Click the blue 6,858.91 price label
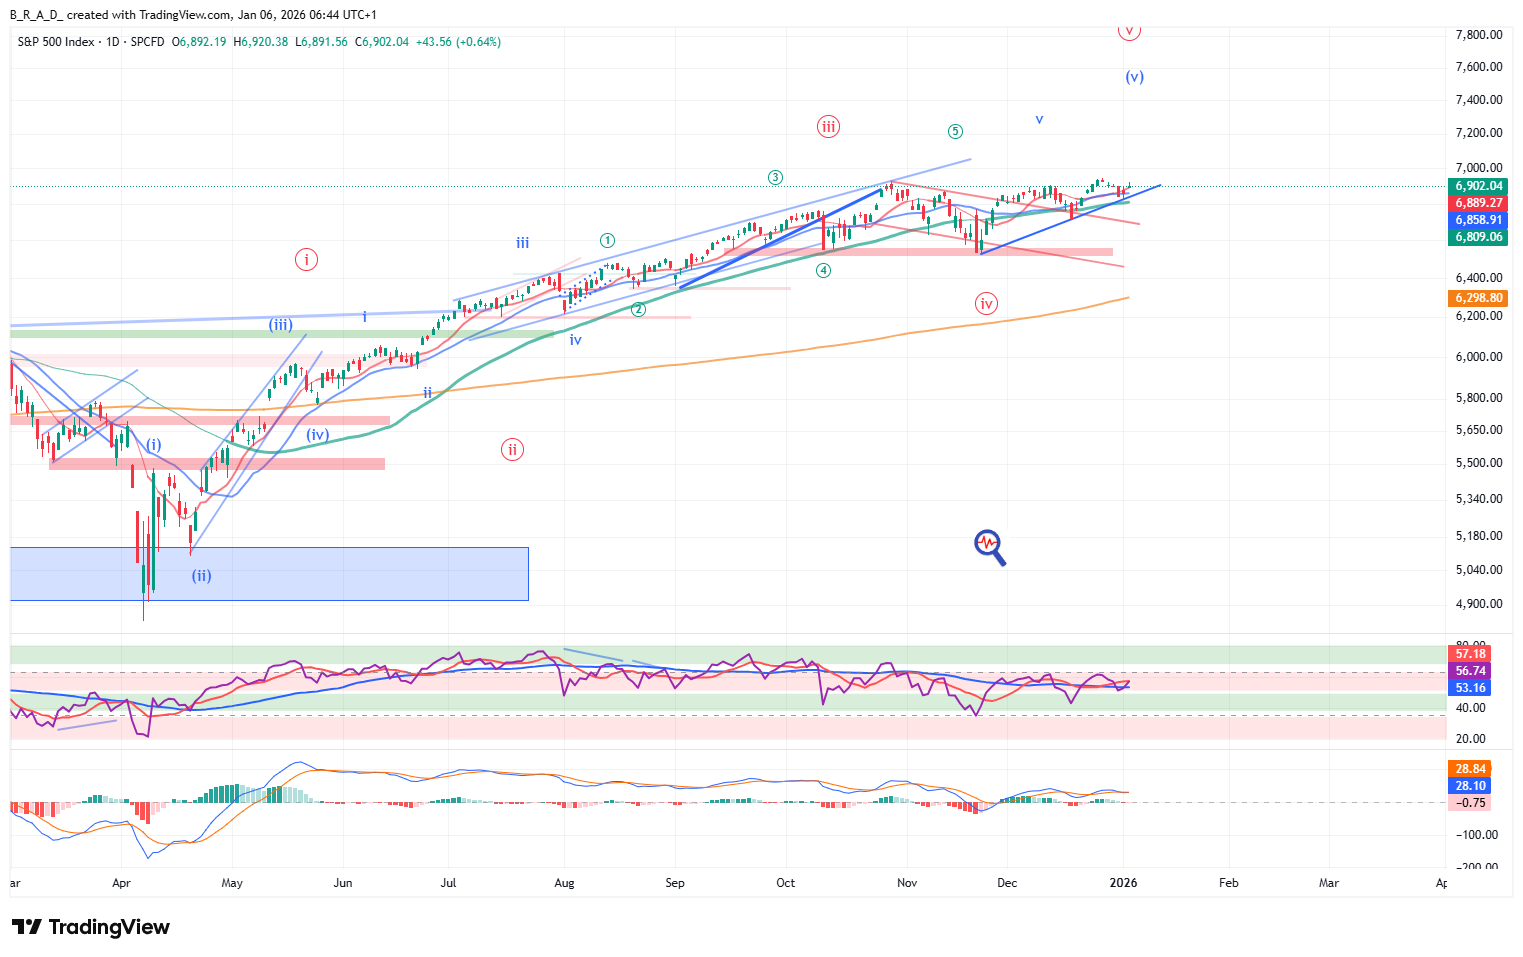 [x=1478, y=220]
